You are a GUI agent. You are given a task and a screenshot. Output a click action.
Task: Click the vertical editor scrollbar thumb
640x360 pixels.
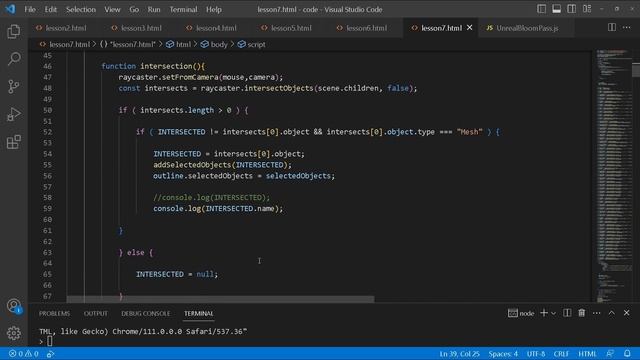click(636, 70)
